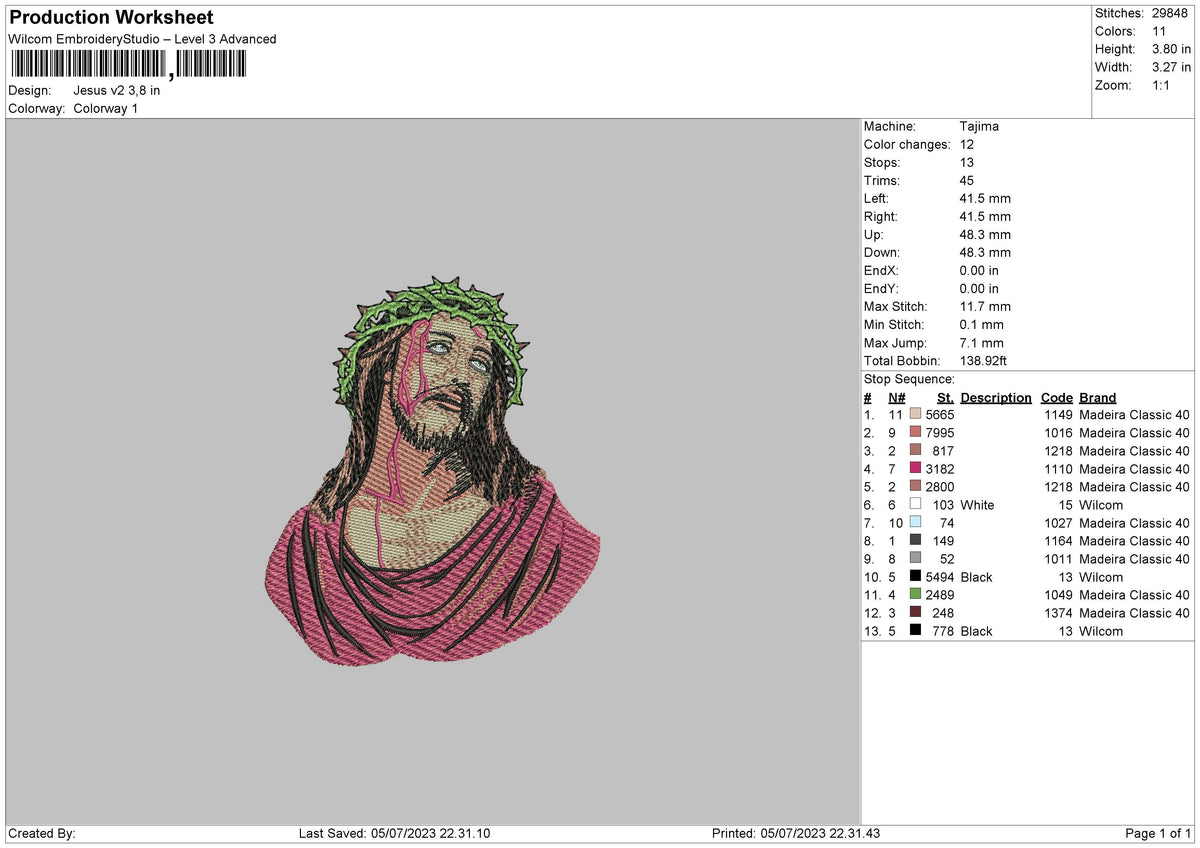Click the 'Page 1 of 1' indicator
Image resolution: width=1200 pixels, height=848 pixels.
(x=1158, y=833)
